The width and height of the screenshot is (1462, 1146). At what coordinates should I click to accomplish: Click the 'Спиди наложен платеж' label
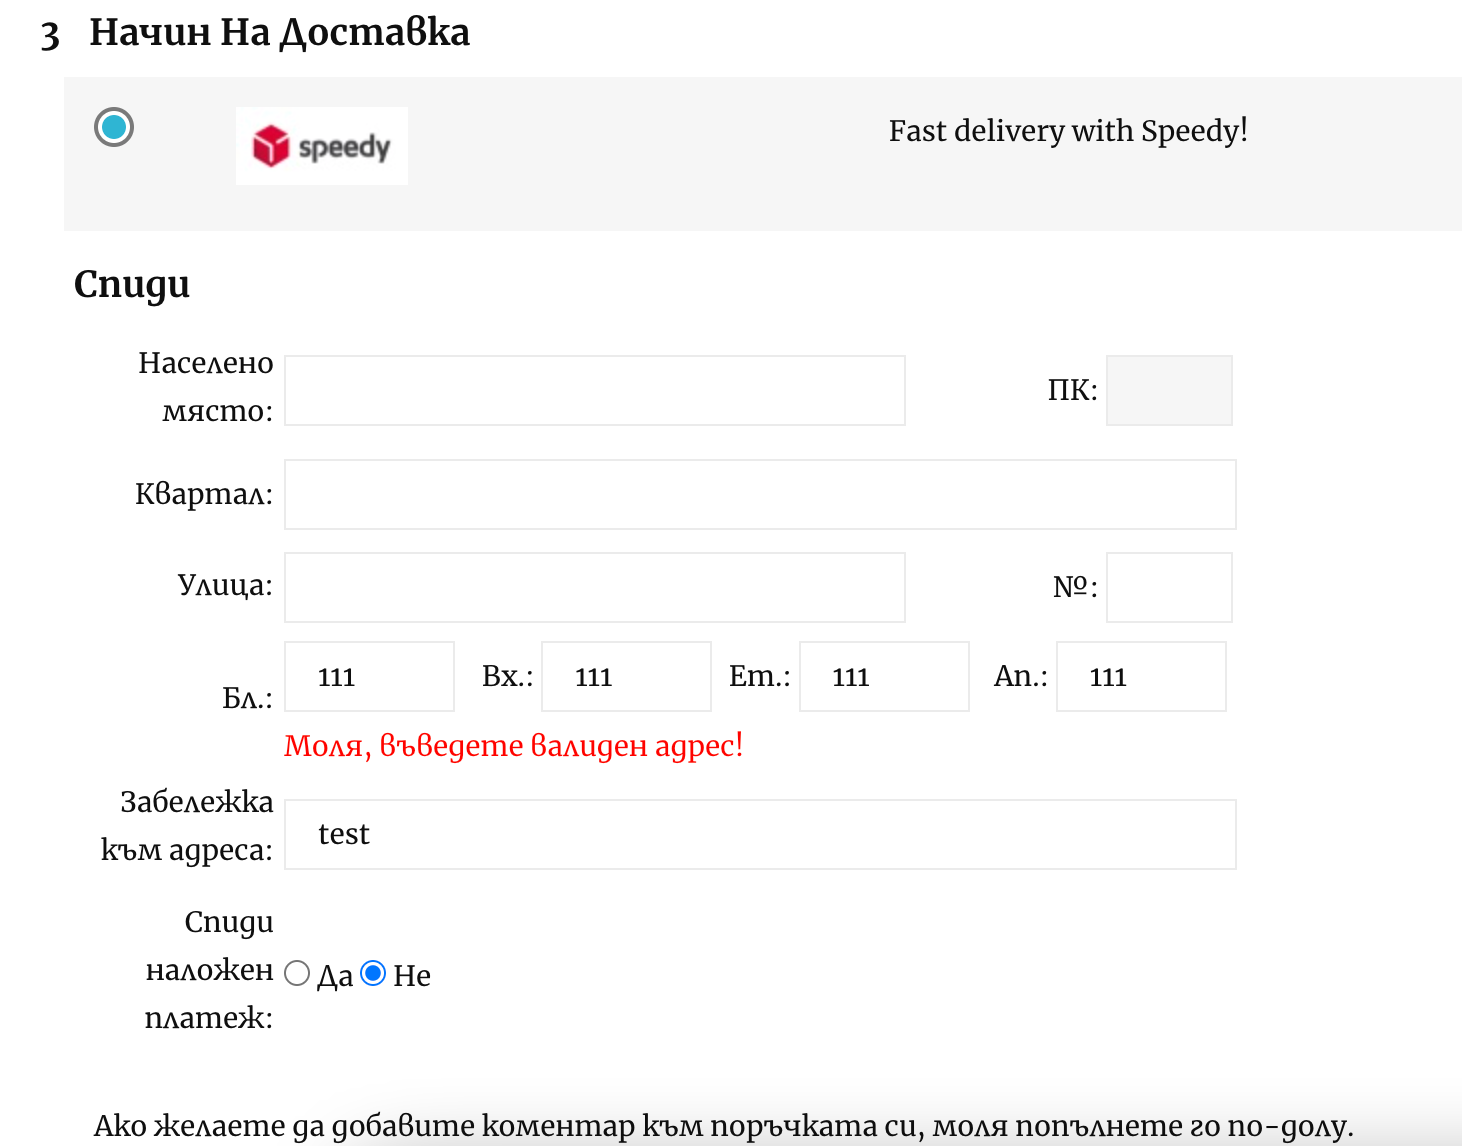pos(209,969)
